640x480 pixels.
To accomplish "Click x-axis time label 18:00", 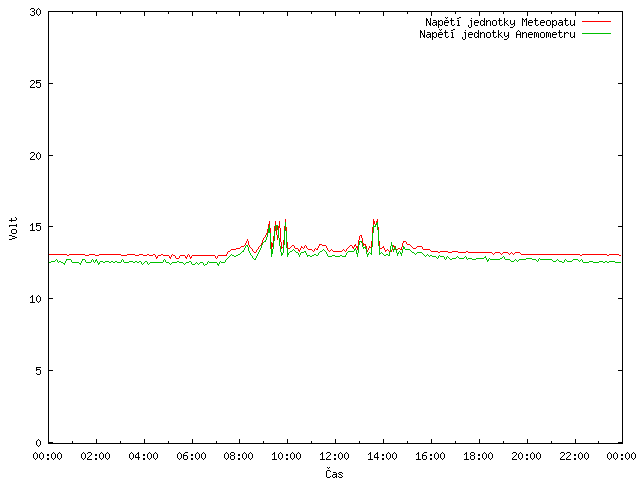I will click(x=478, y=456).
